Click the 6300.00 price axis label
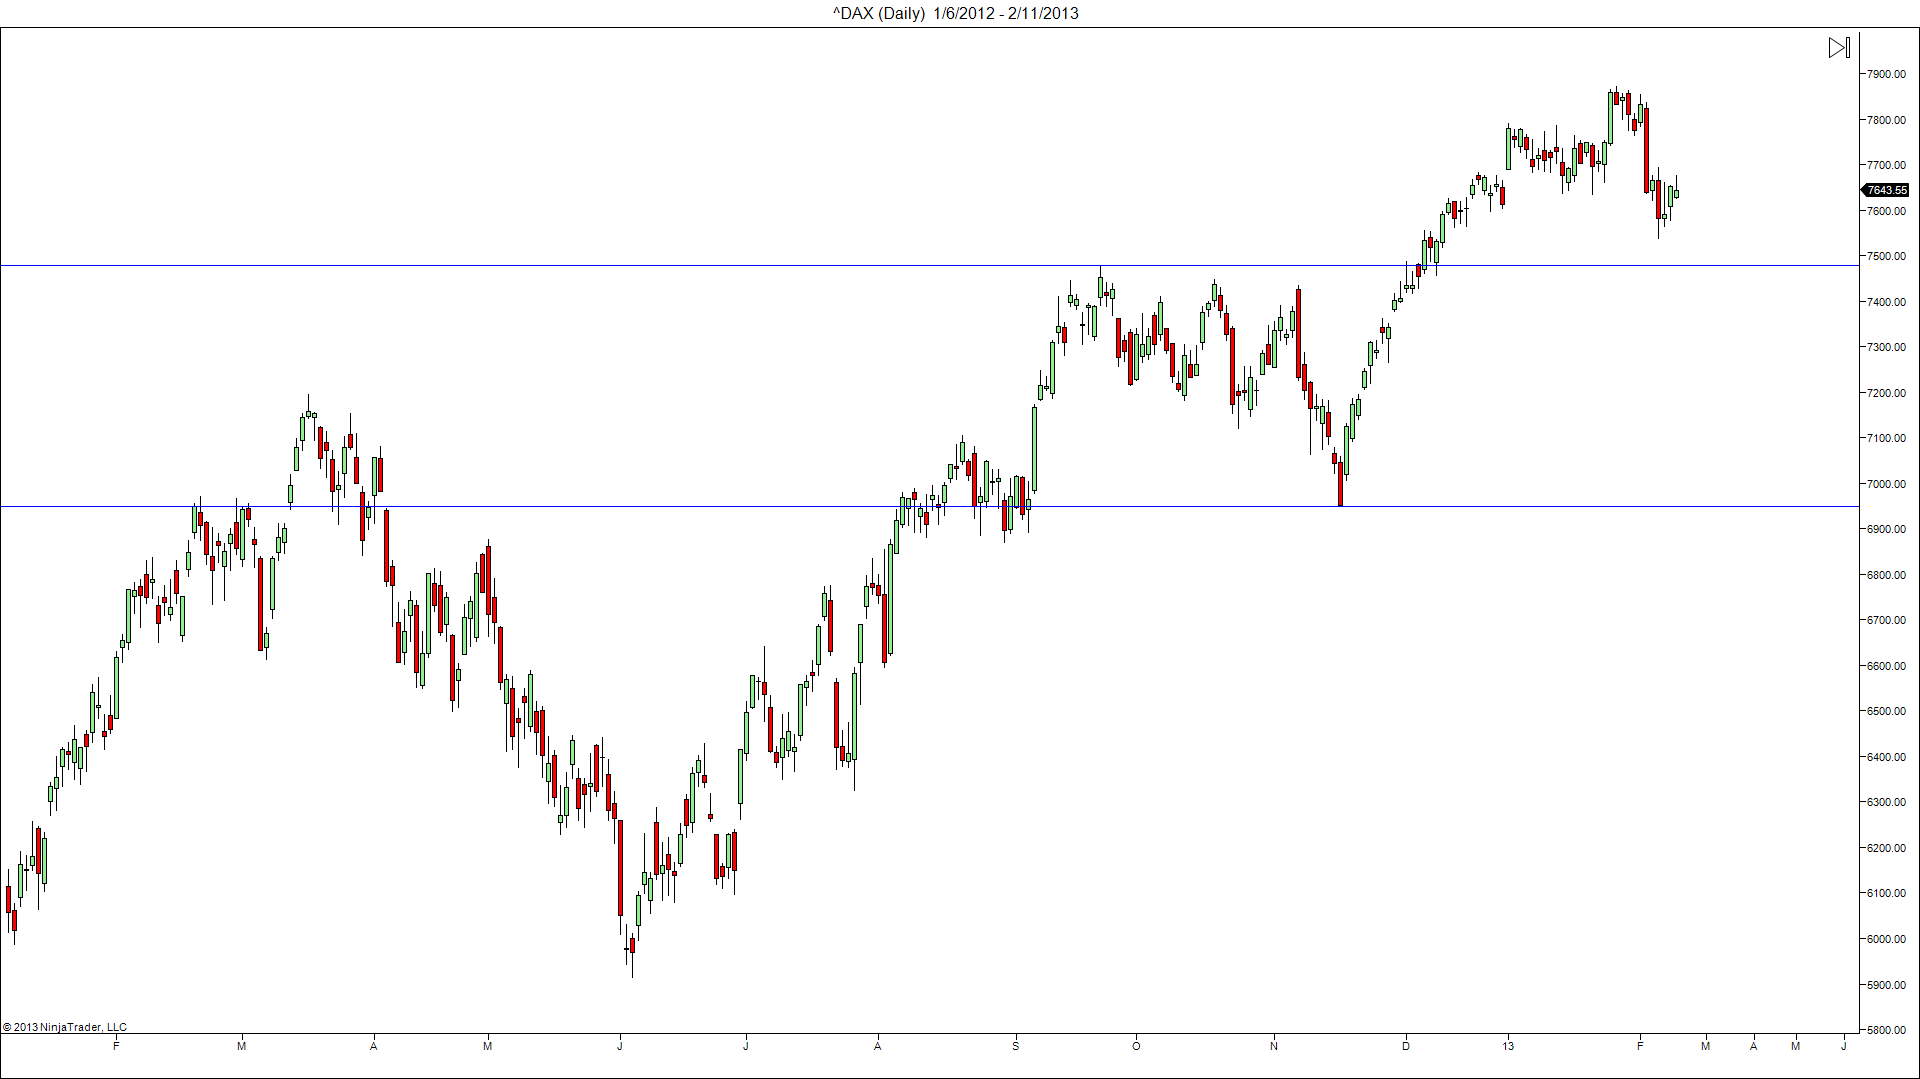The image size is (1920, 1079). pyautogui.click(x=1886, y=802)
